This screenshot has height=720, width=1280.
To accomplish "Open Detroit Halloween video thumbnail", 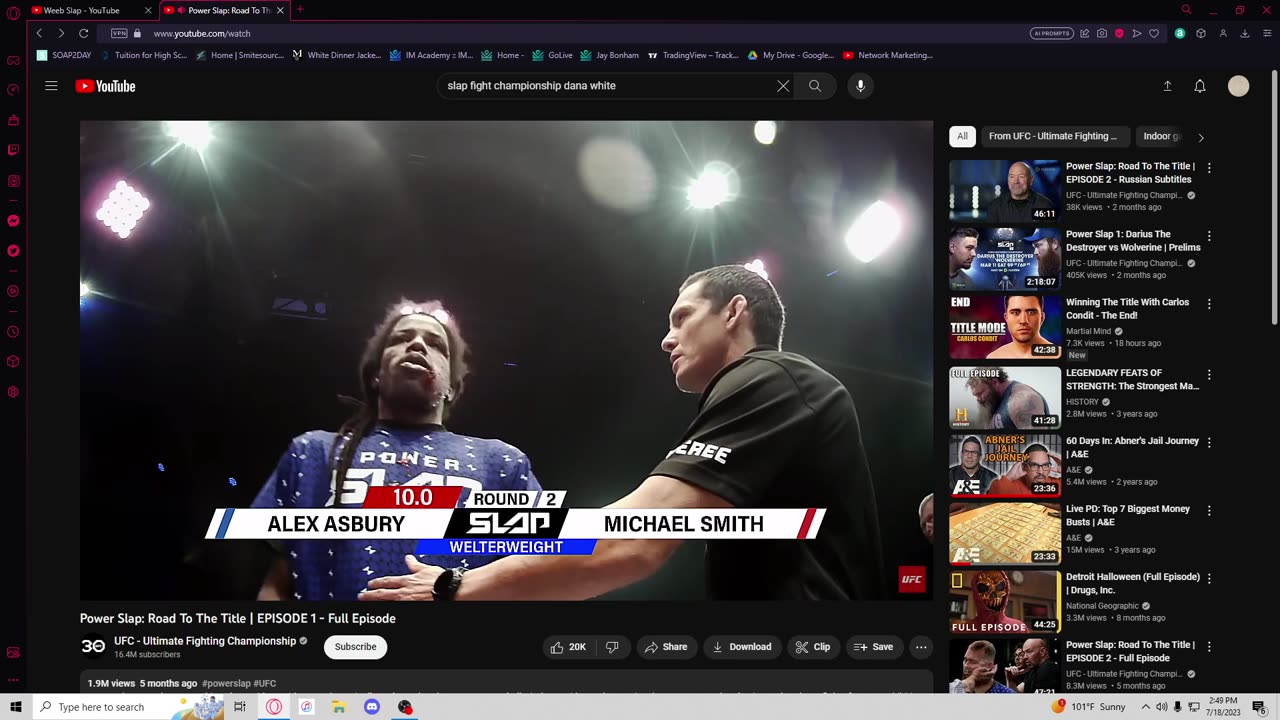I will [1005, 602].
